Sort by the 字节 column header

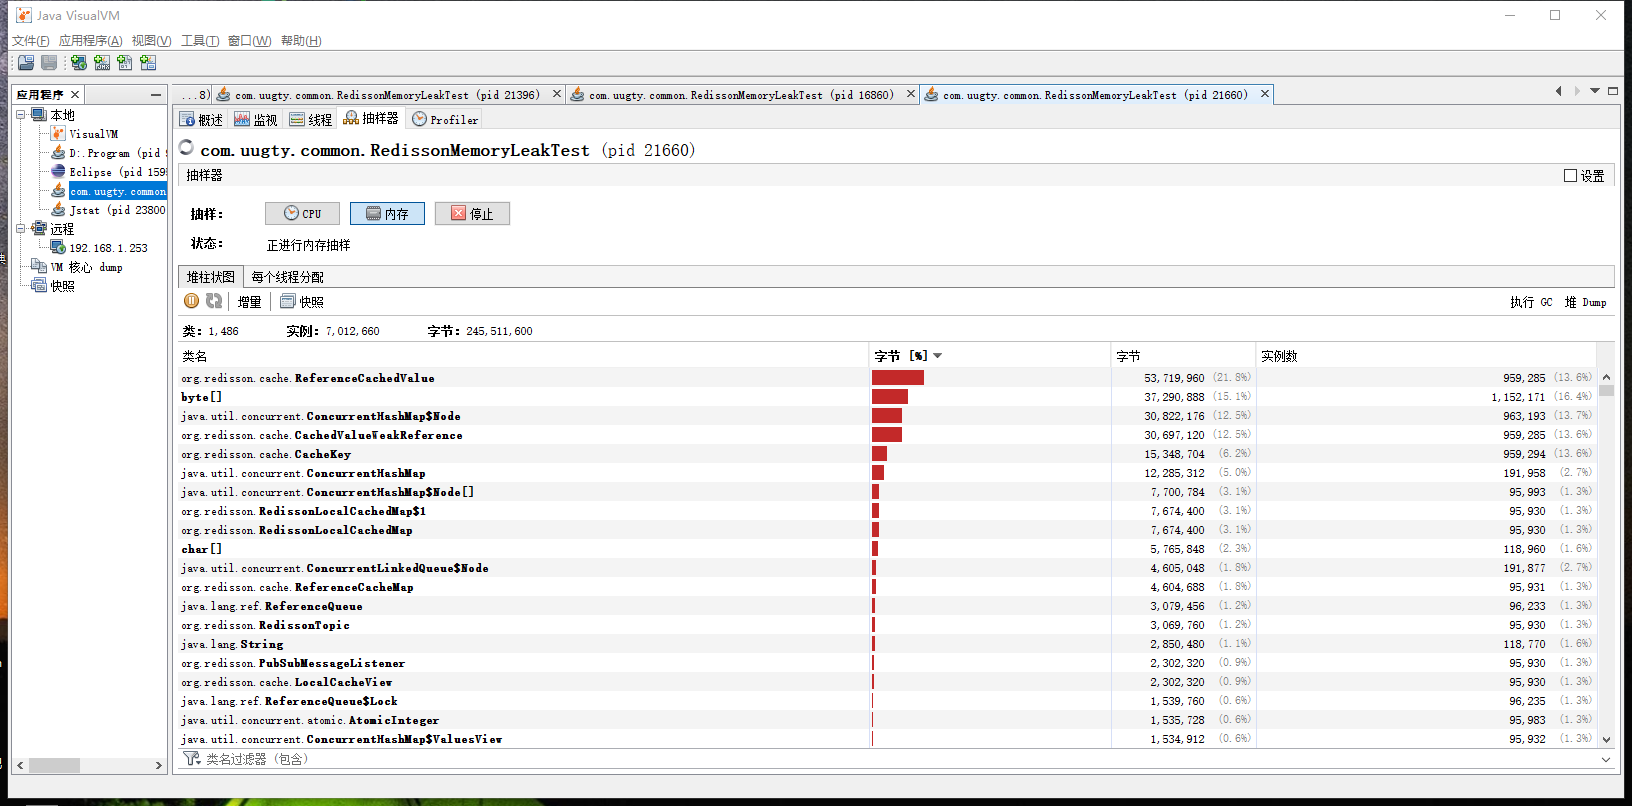[1183, 356]
